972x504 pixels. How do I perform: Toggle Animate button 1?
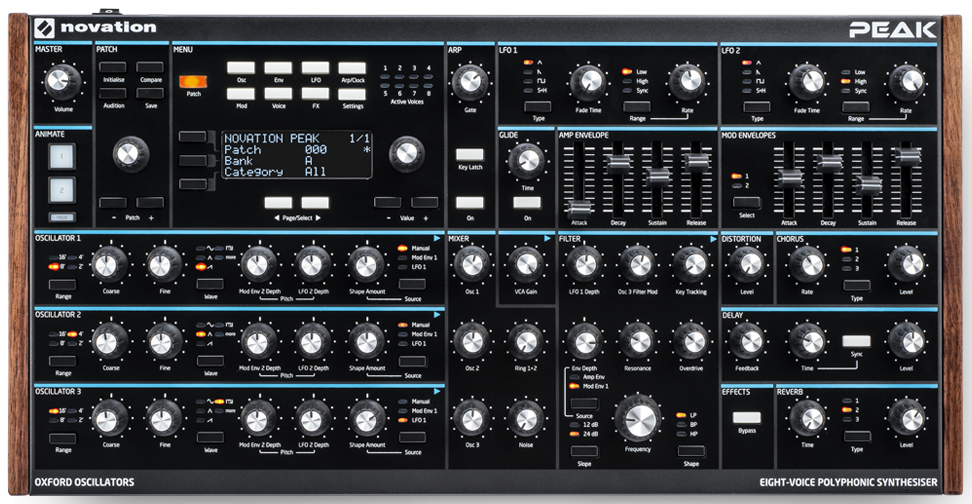coord(62,157)
